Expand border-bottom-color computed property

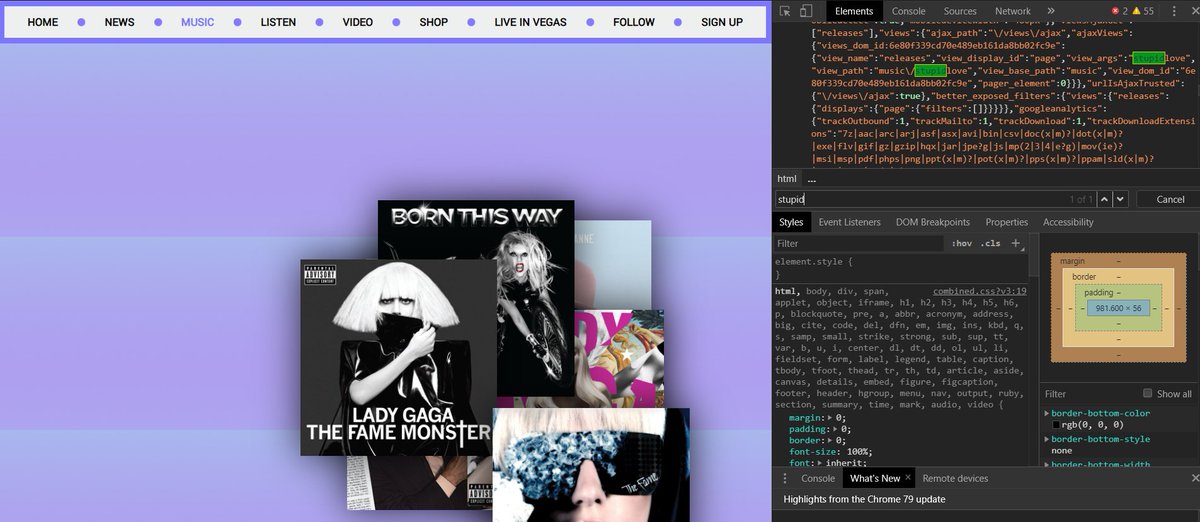1047,413
